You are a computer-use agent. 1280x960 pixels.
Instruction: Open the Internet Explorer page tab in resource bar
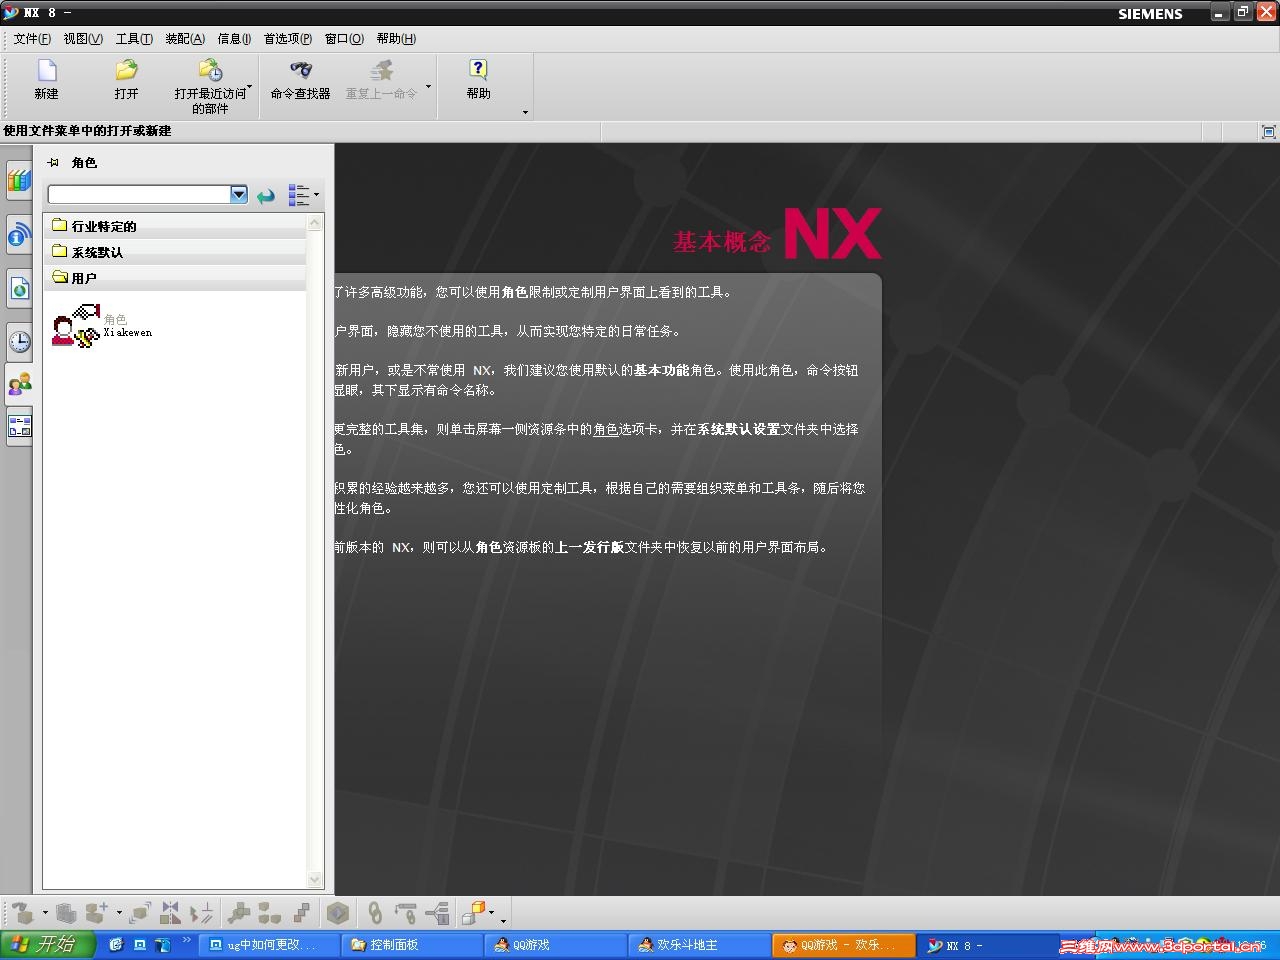(19, 290)
